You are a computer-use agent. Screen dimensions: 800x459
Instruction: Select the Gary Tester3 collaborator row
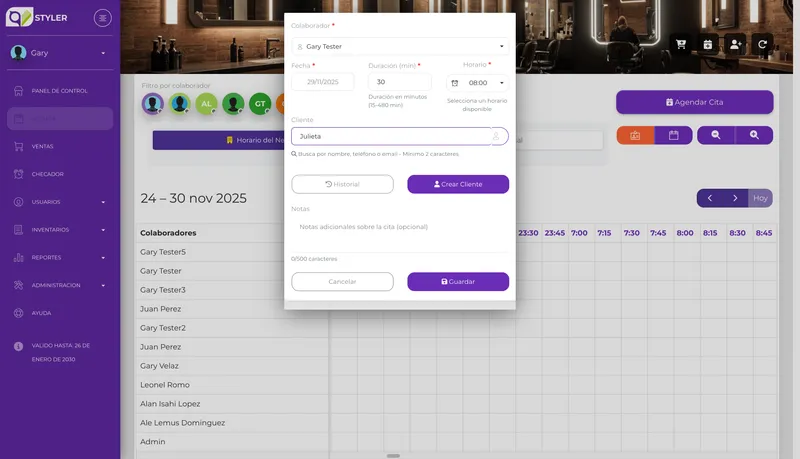click(232, 290)
